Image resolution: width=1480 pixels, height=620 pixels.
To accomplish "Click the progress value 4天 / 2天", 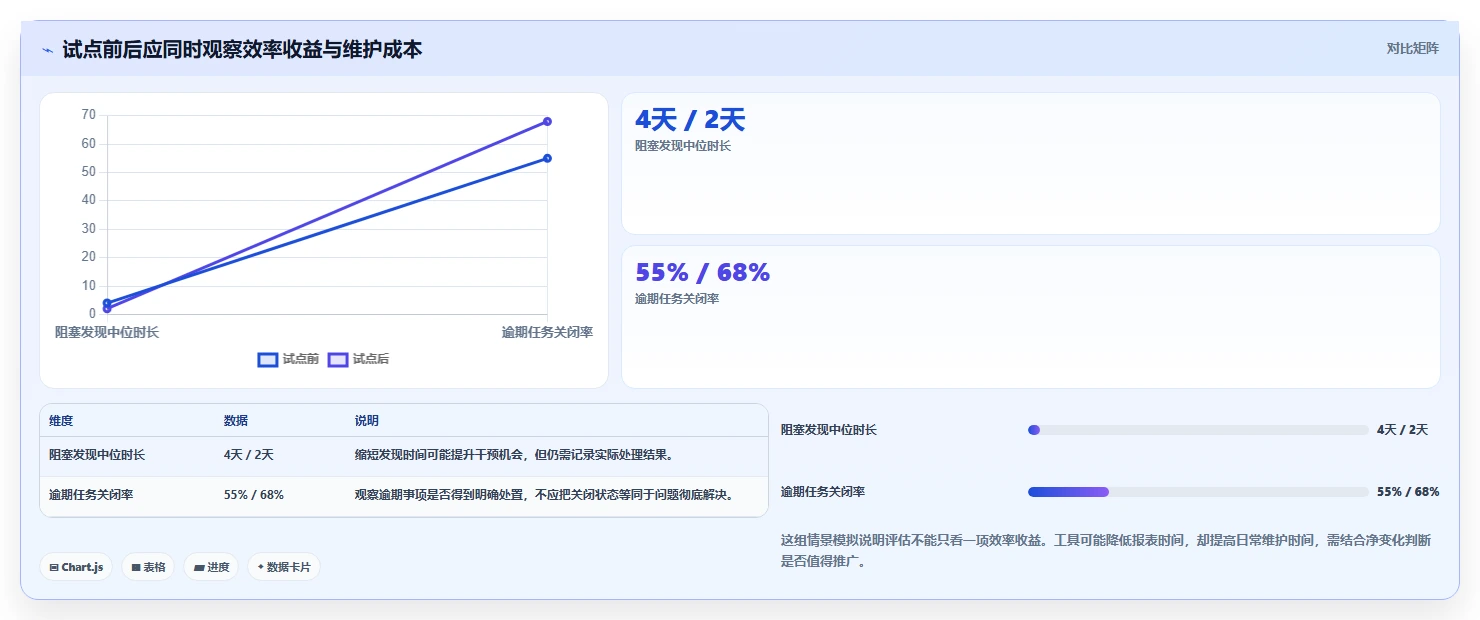I will coord(1402,430).
